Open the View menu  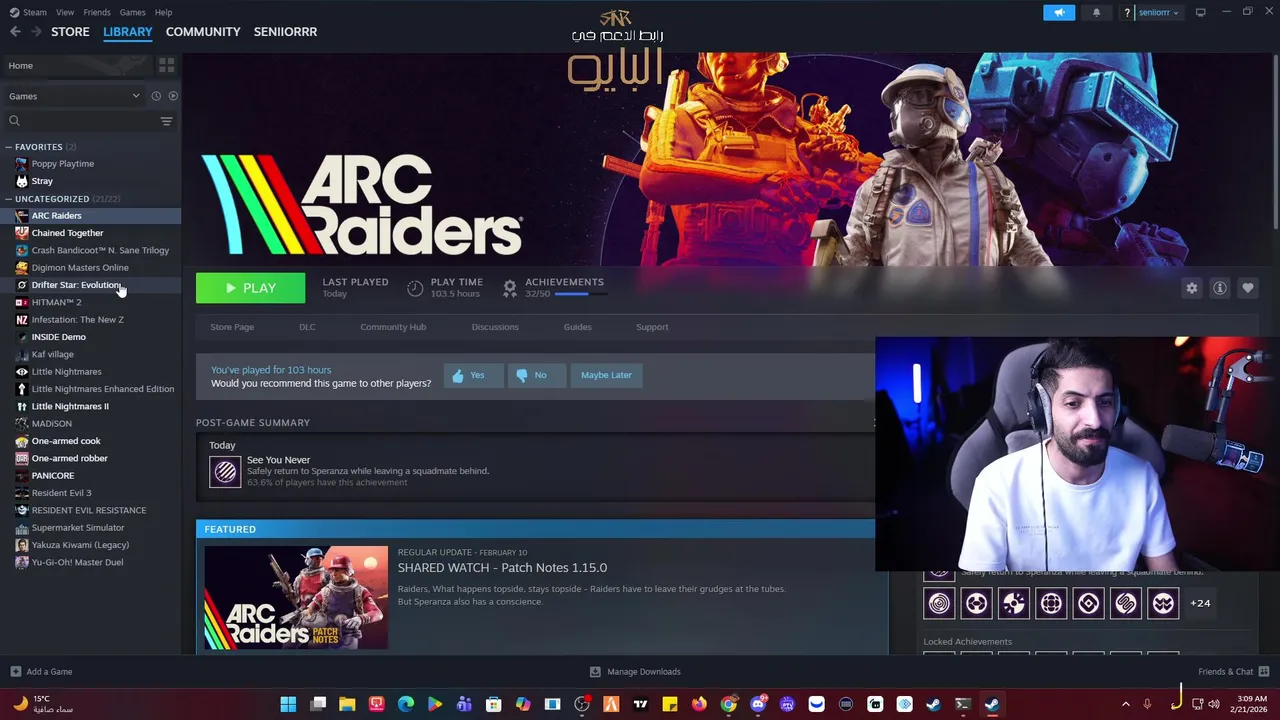click(x=65, y=12)
